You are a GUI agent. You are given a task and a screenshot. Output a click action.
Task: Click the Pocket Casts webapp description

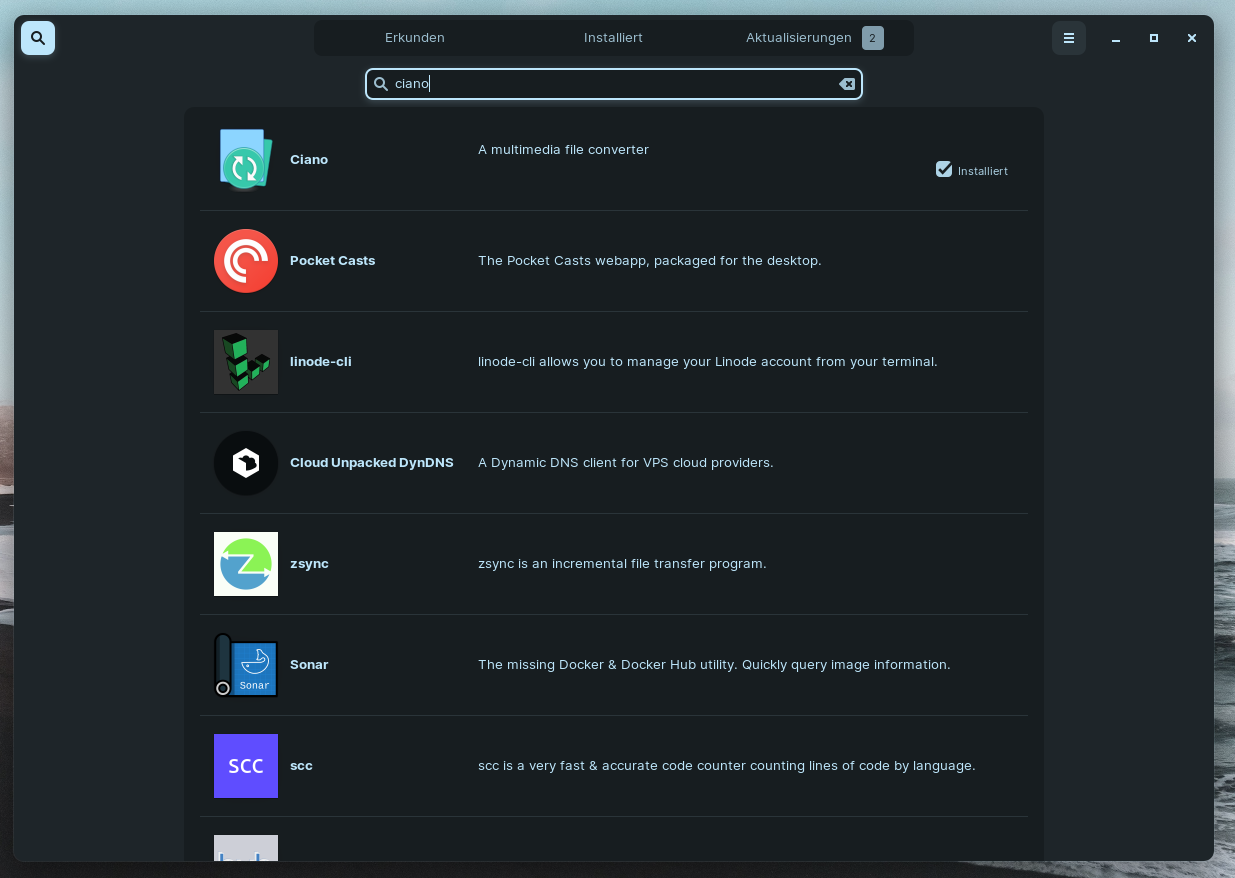[x=650, y=261]
